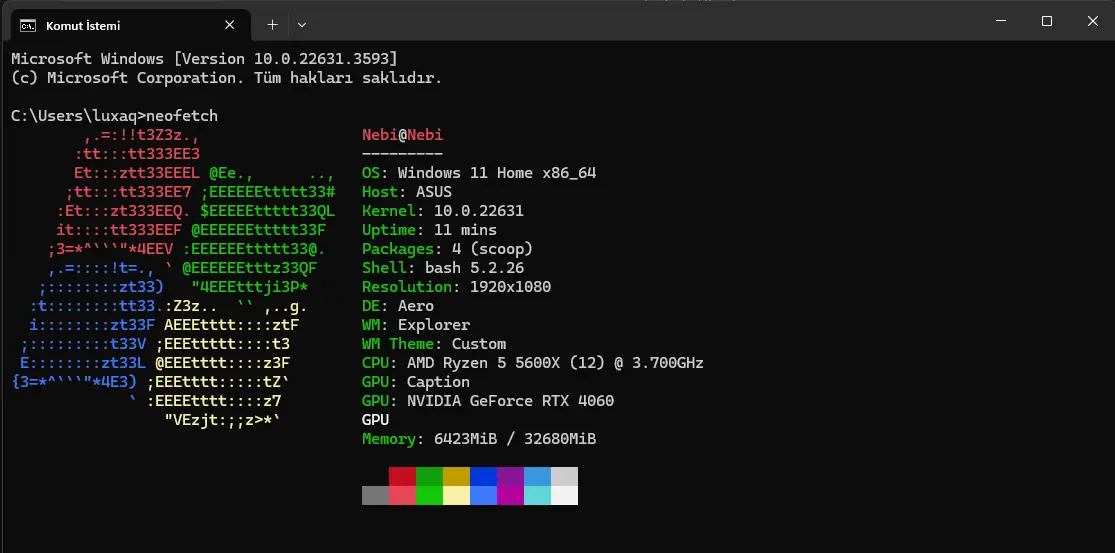Expand the new tab profile dropdown
This screenshot has height=553, width=1115.
point(302,25)
